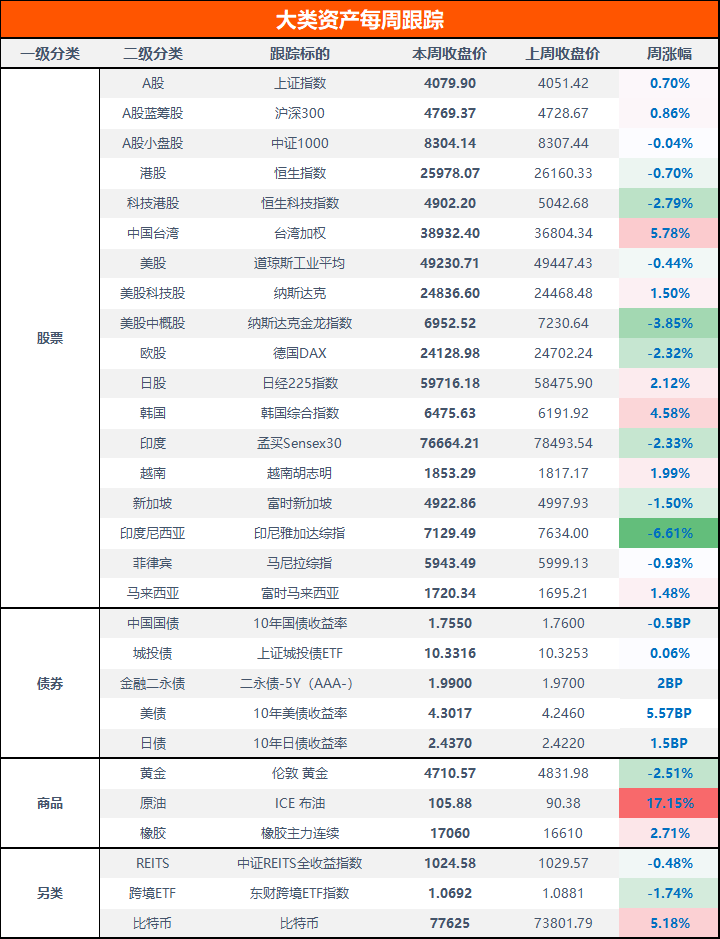Screen dimensions: 720x939
Task: Select the 一级分类 column header
Action: point(50,54)
